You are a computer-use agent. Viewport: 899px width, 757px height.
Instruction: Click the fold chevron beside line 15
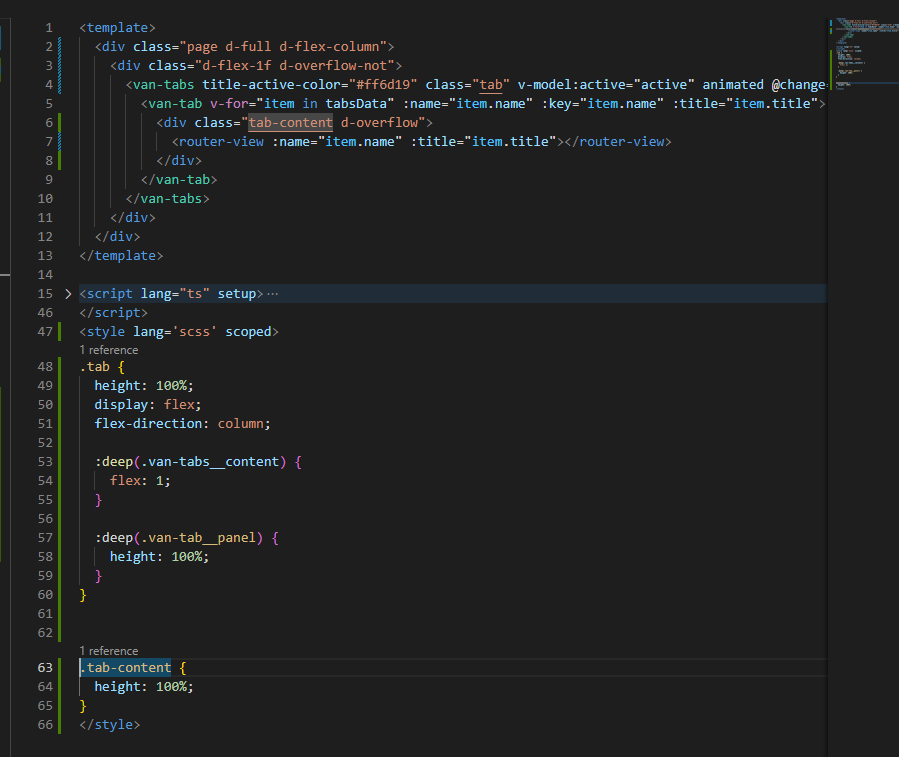pyautogui.click(x=66, y=293)
